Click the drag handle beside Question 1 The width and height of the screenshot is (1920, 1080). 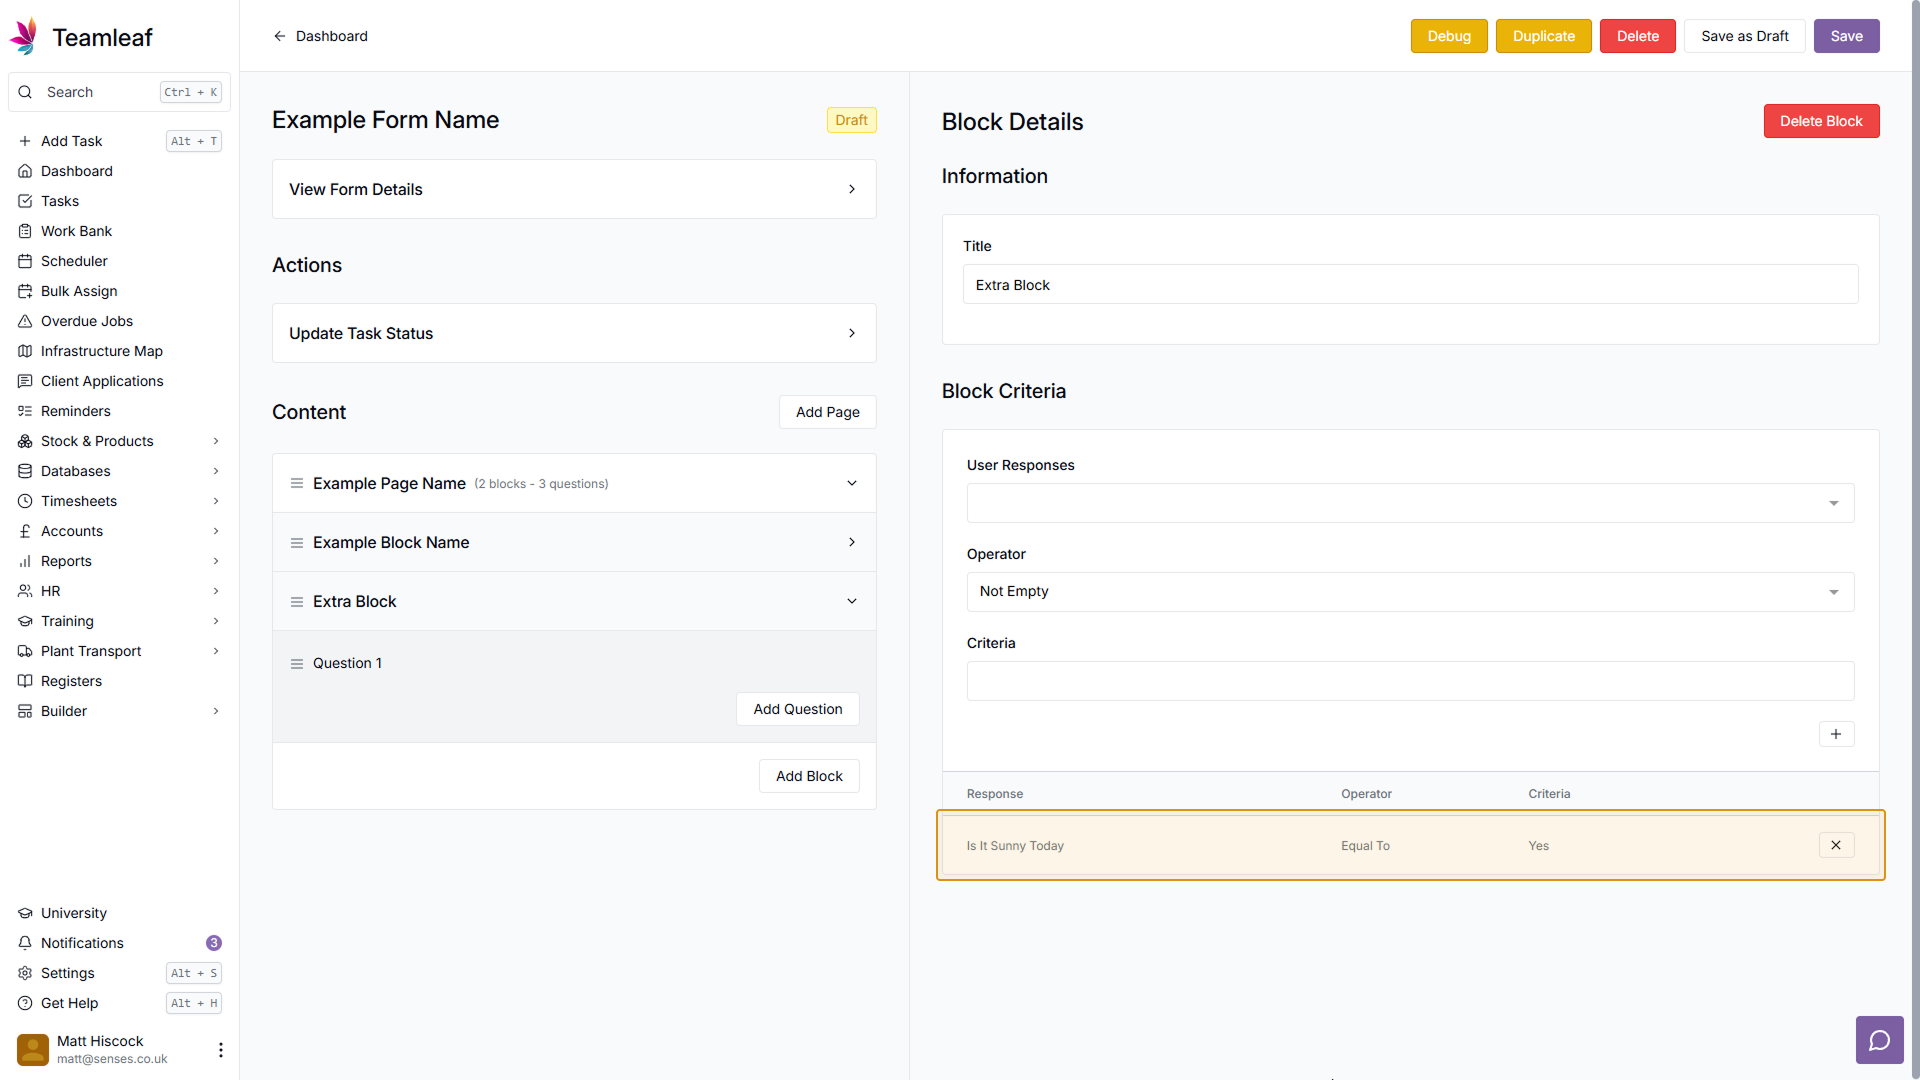pyautogui.click(x=297, y=664)
